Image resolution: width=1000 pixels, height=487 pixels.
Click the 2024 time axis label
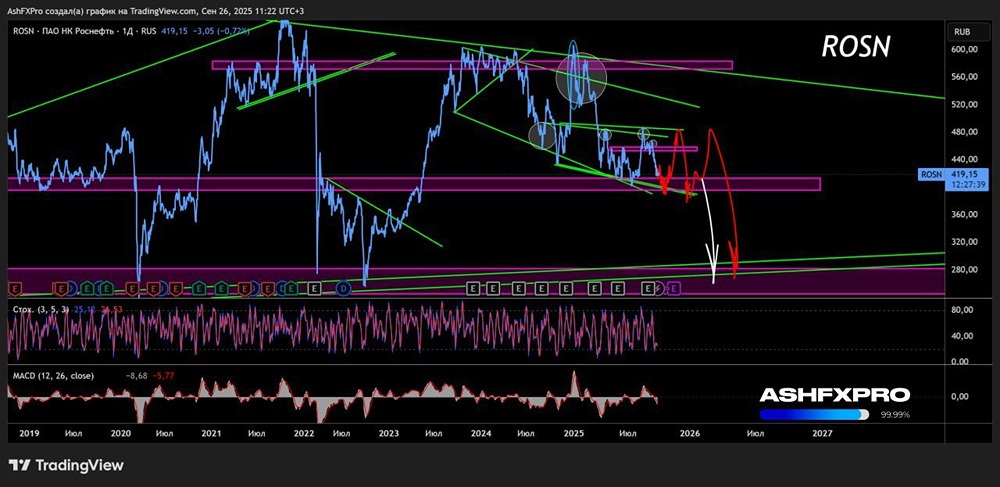tap(481, 433)
